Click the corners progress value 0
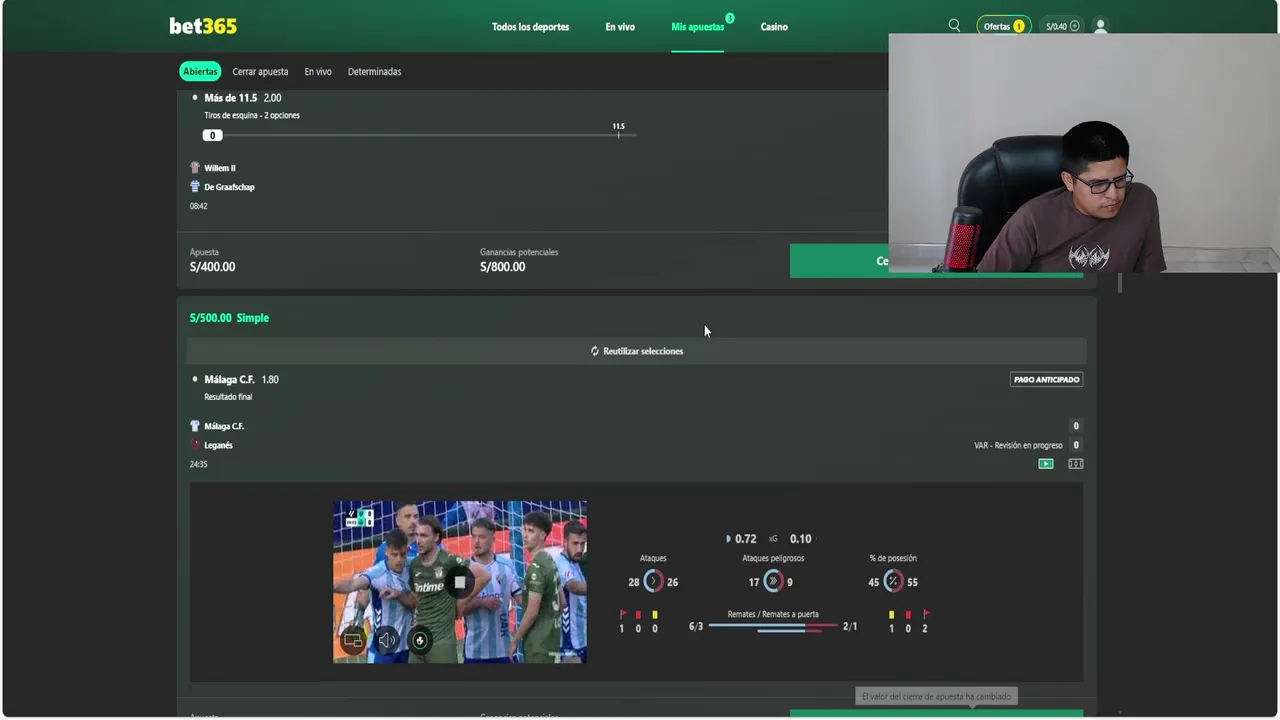Screen dimensions: 1280x720 click(x=212, y=135)
